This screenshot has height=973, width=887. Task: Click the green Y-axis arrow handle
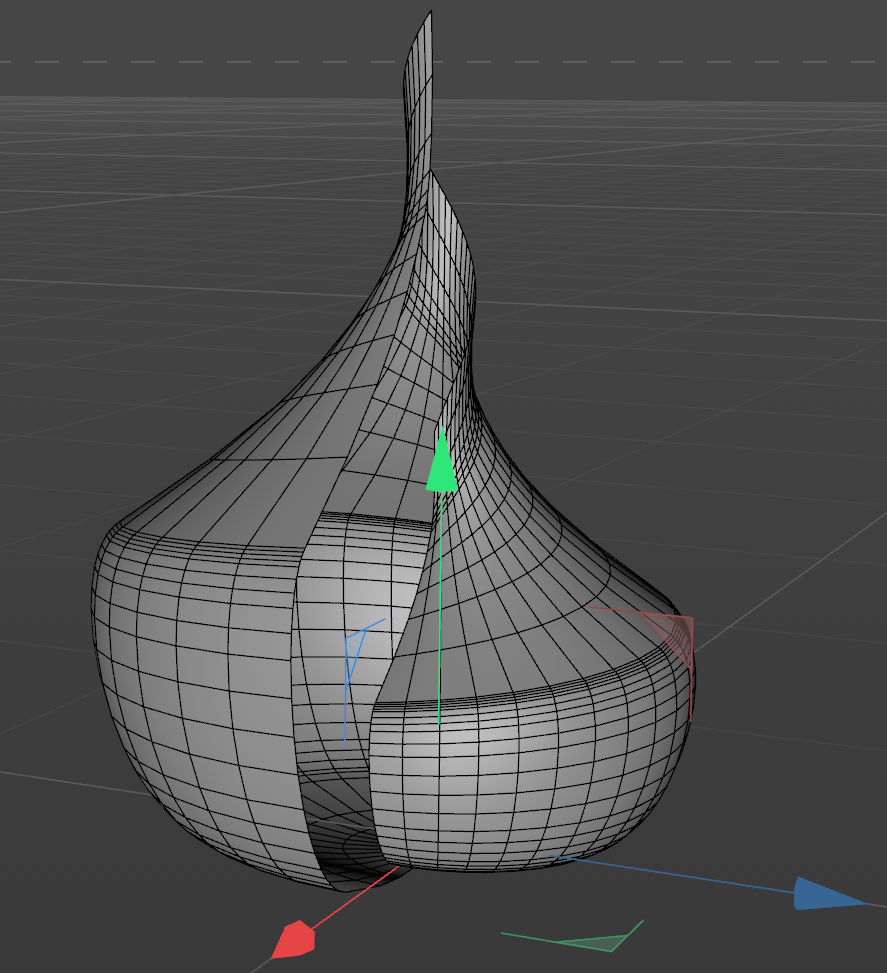[442, 460]
